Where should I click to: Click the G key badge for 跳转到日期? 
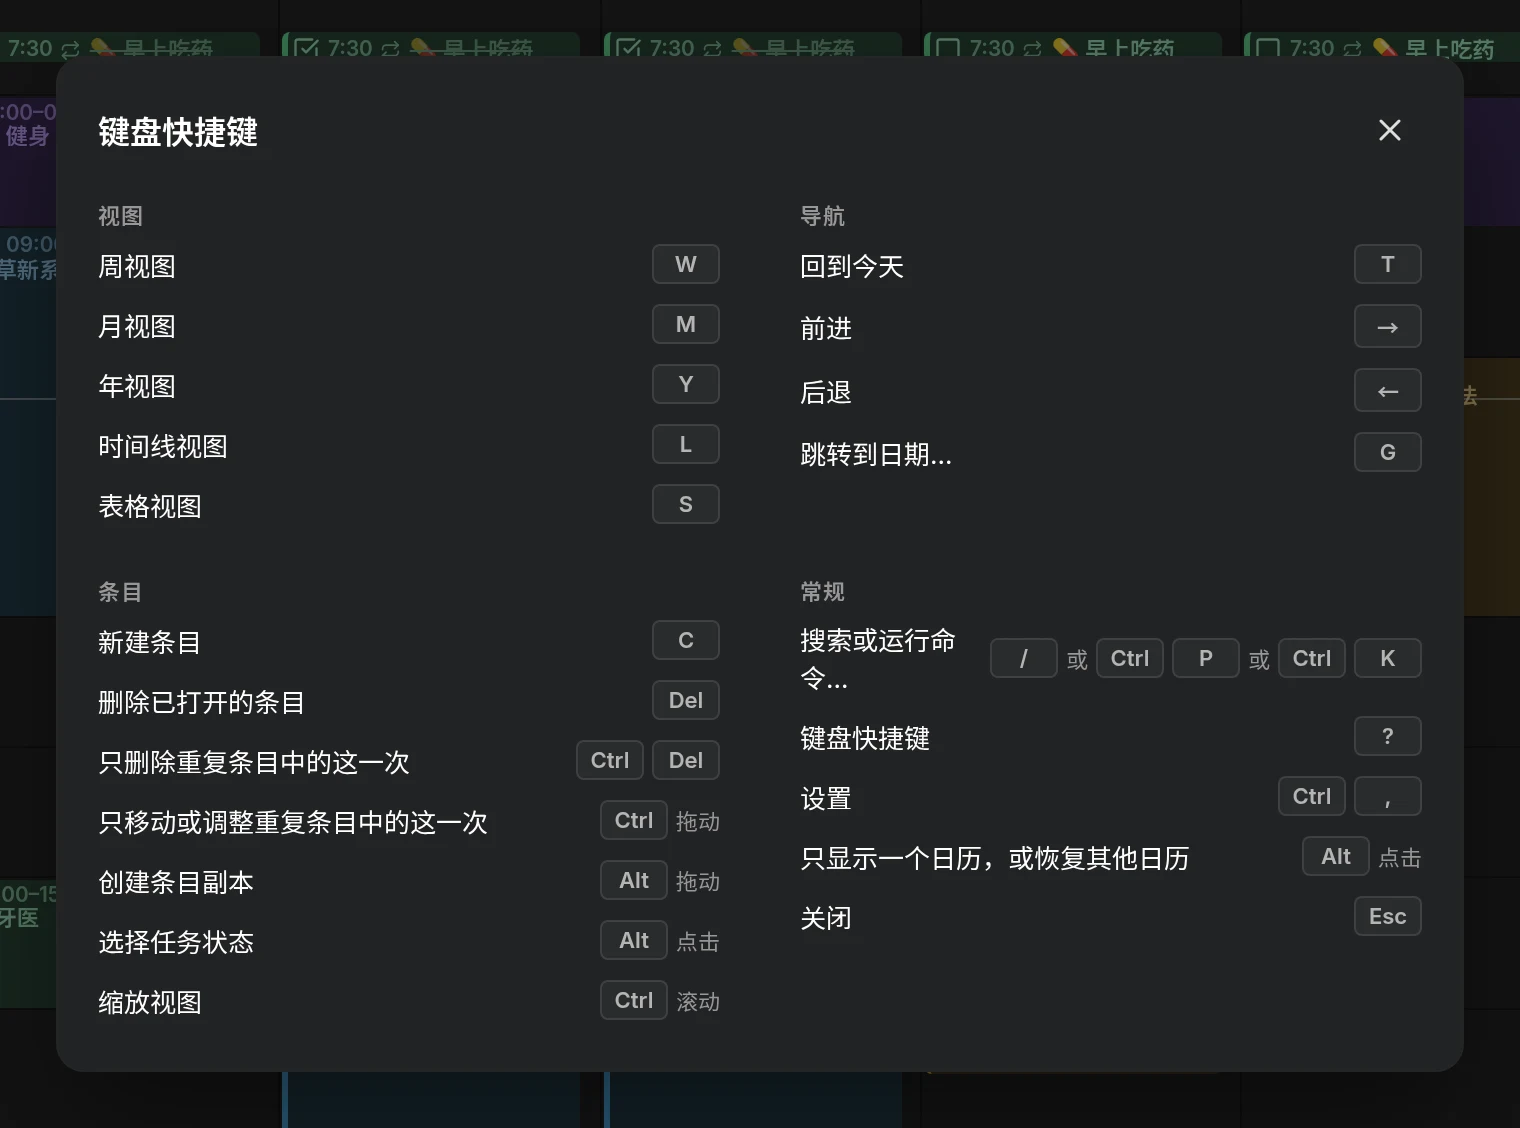[1388, 453]
